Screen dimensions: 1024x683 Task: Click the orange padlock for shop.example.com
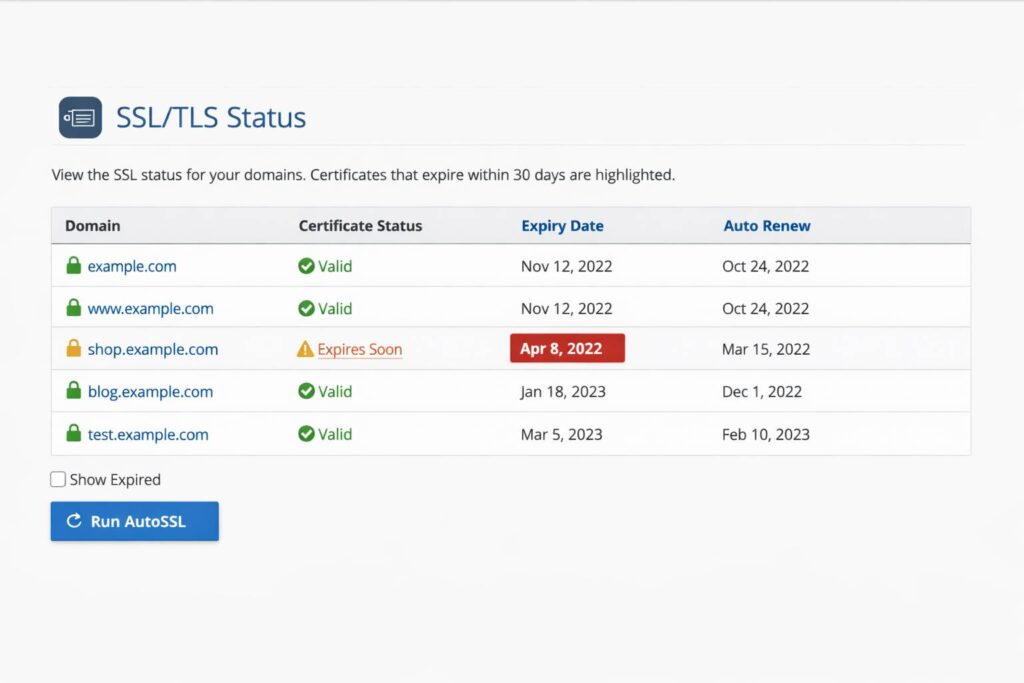click(73, 349)
